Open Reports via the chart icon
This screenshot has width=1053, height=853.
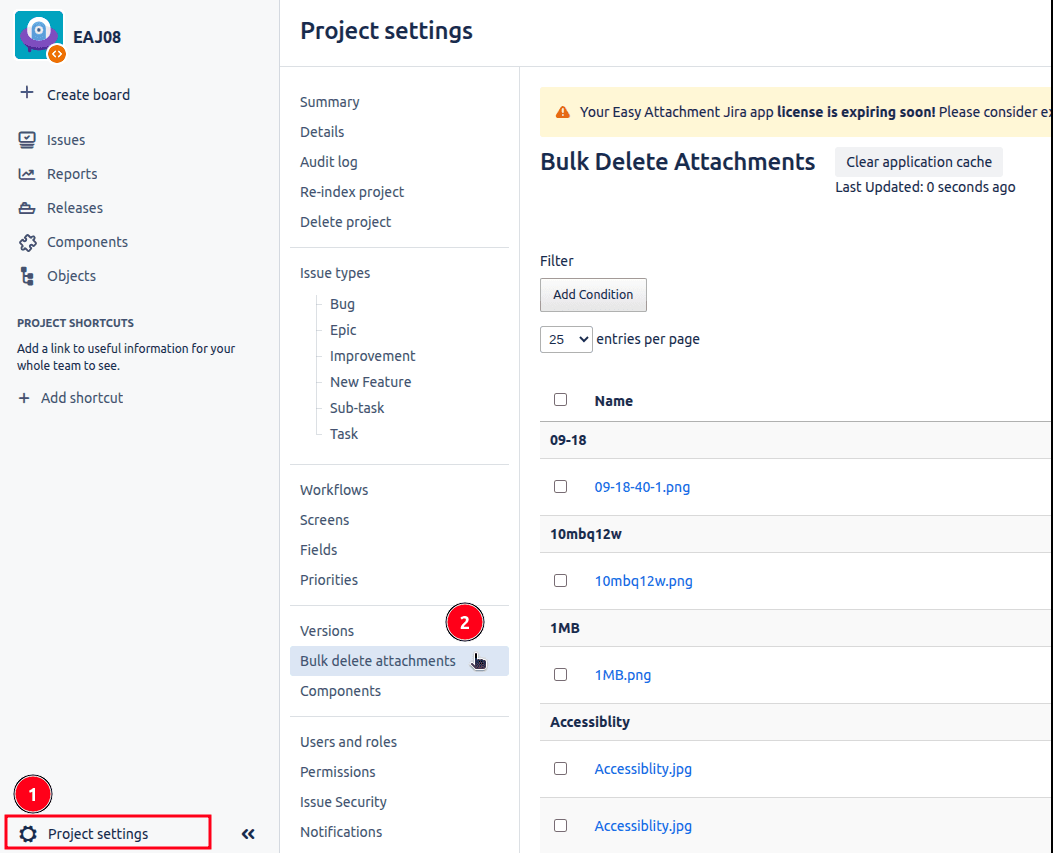pyautogui.click(x=28, y=174)
